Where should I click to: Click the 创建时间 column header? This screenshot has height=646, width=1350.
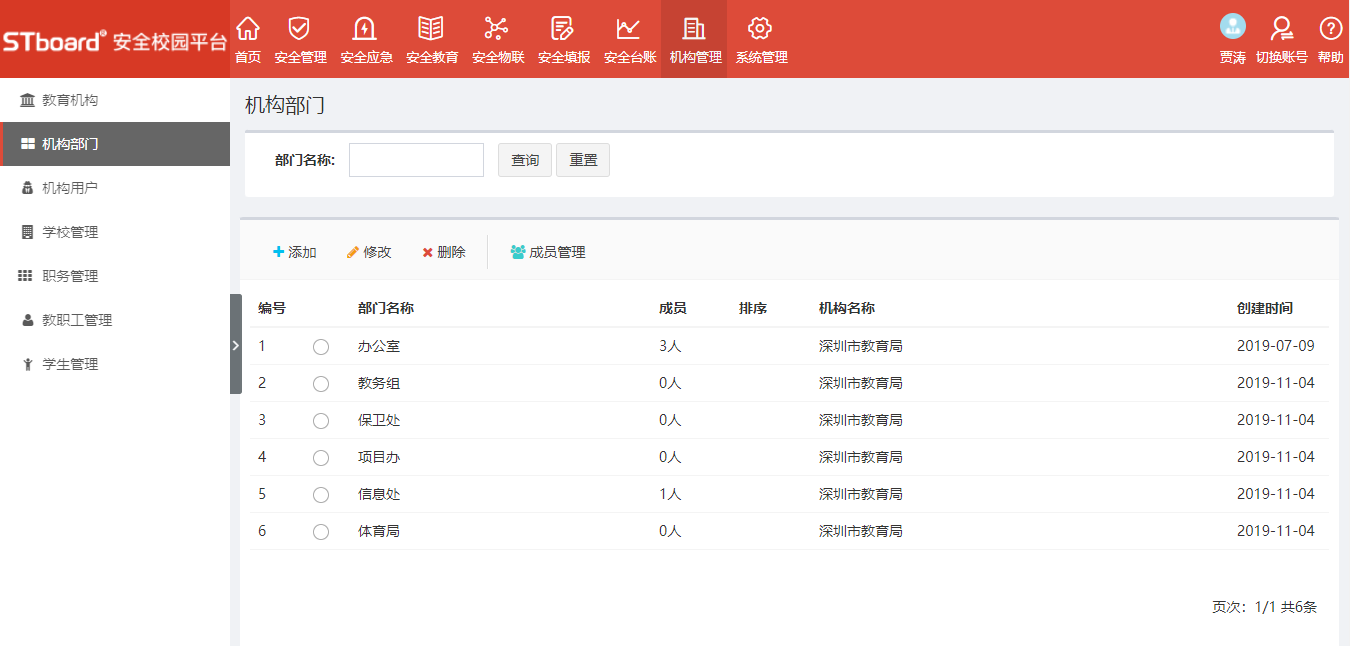(1265, 308)
